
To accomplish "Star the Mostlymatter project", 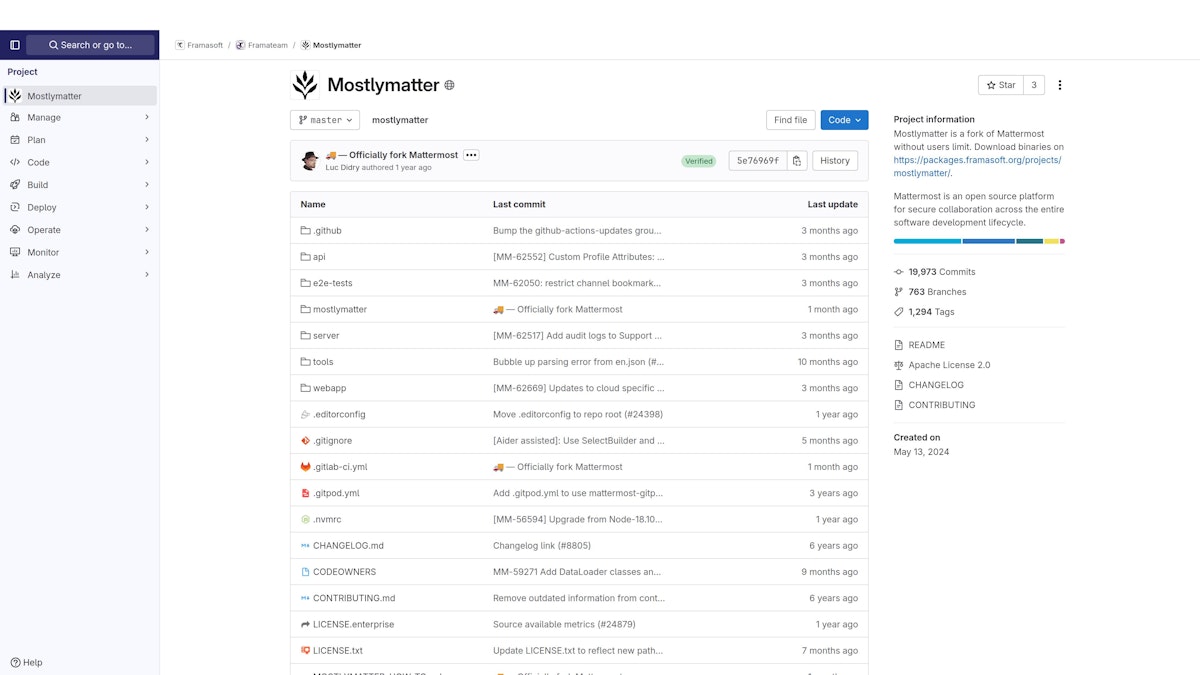I will tap(999, 85).
